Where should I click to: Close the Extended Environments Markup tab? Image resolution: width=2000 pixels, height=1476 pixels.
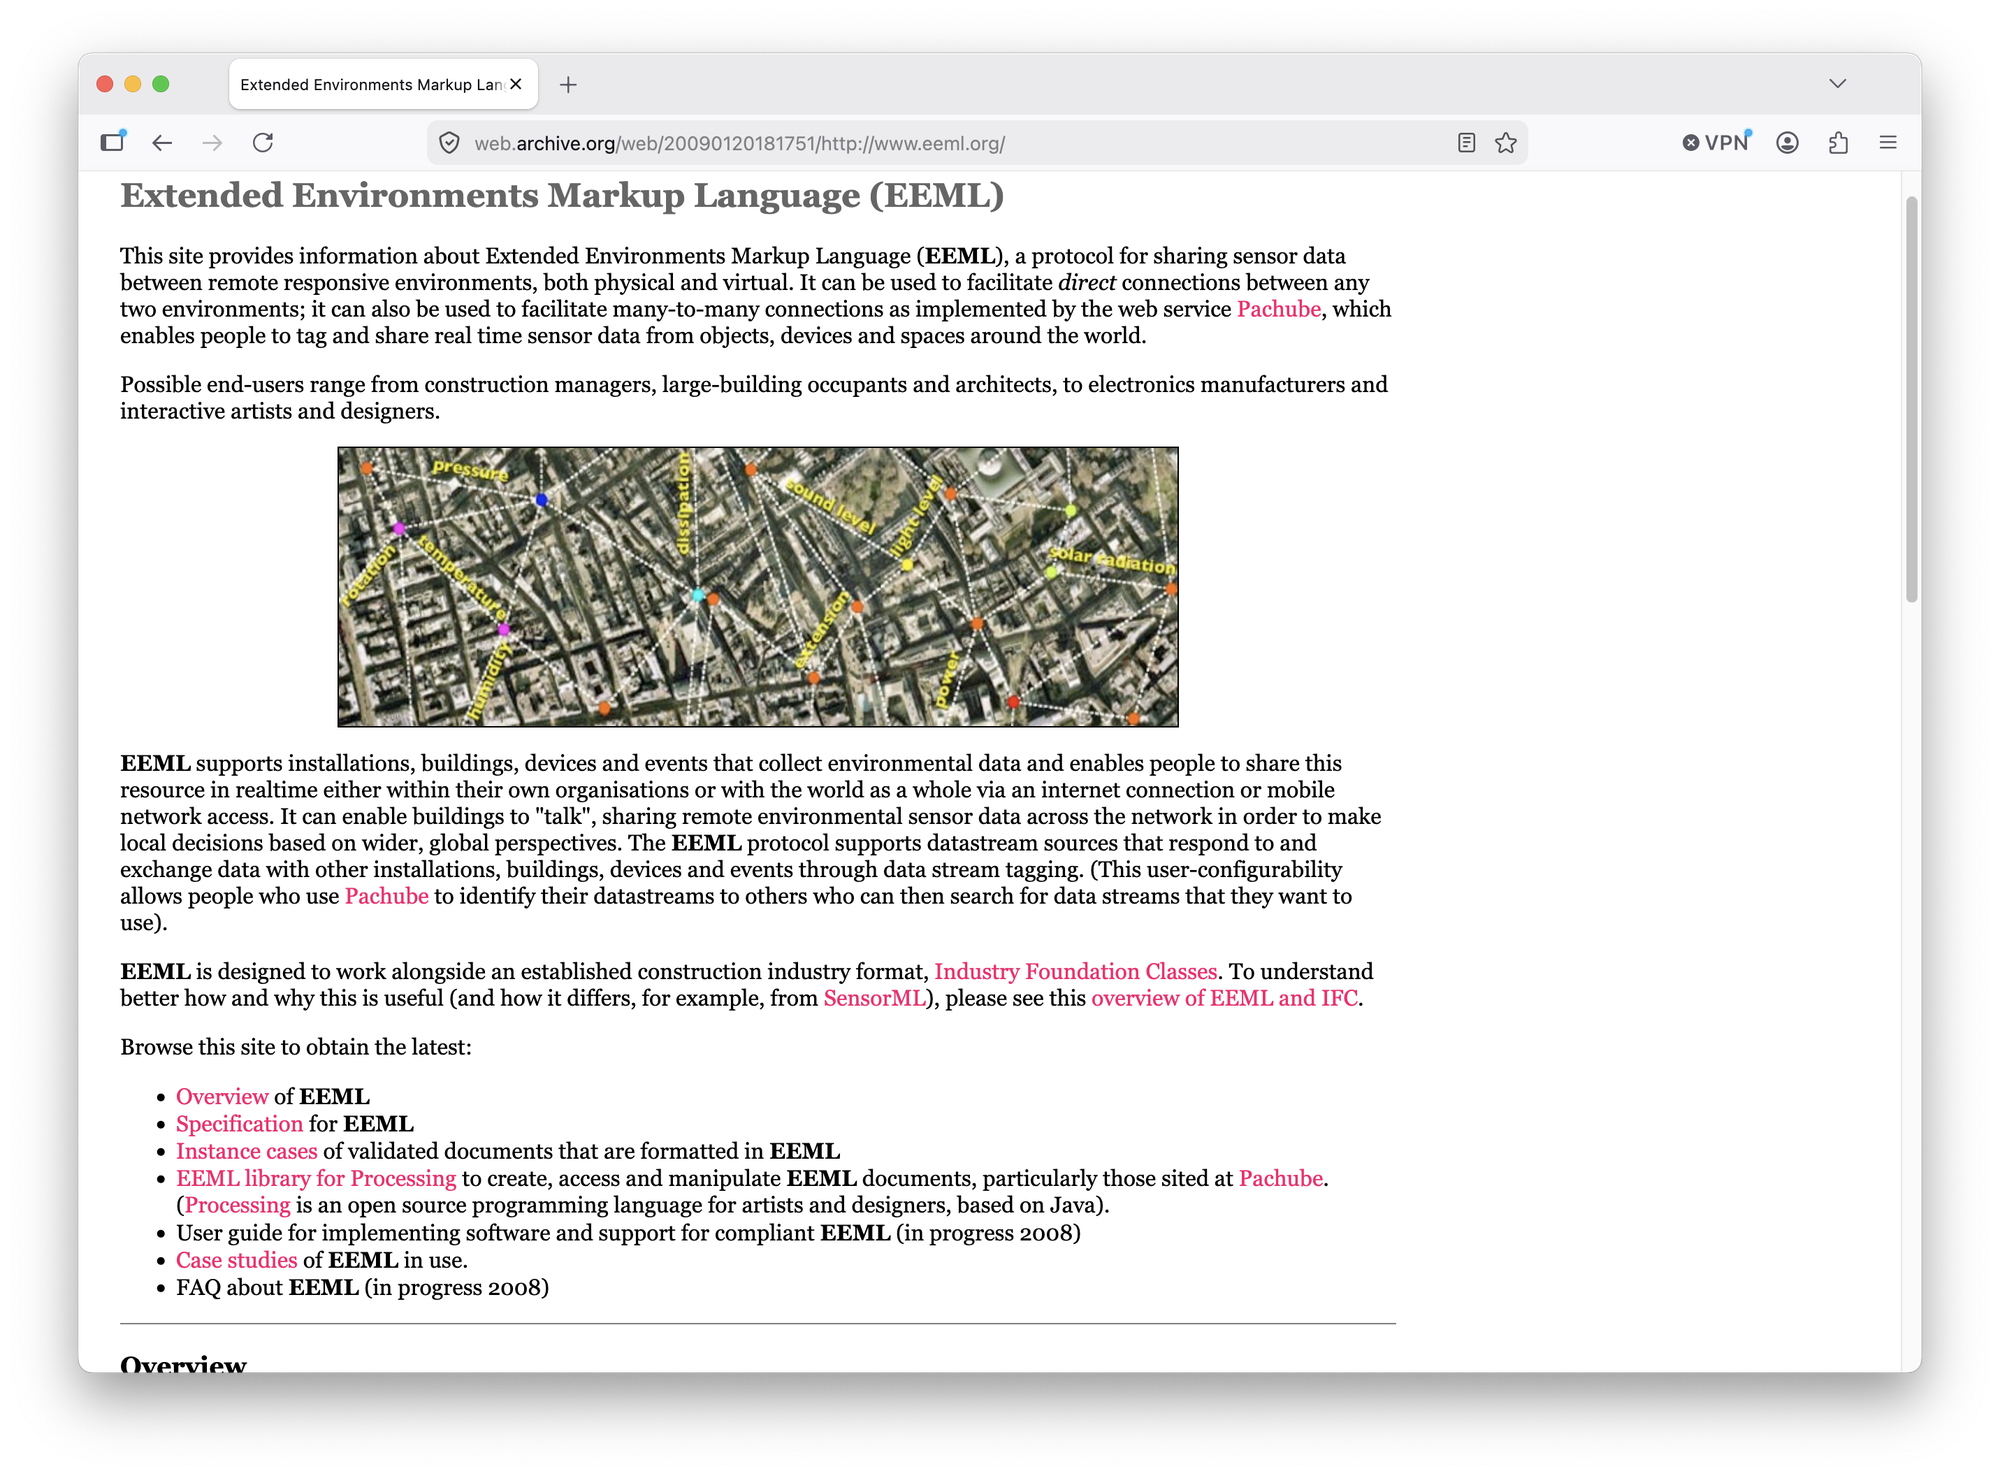pyautogui.click(x=516, y=85)
